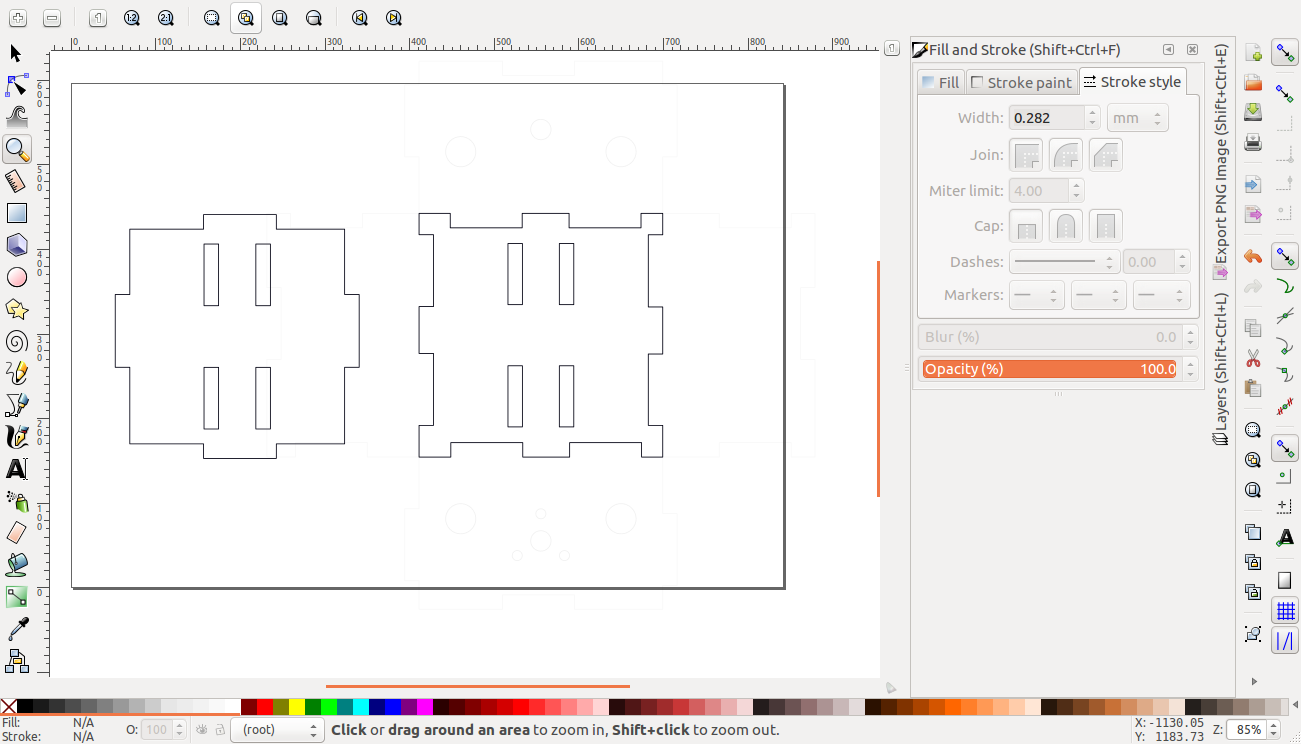Zoom to fit page width

click(314, 18)
